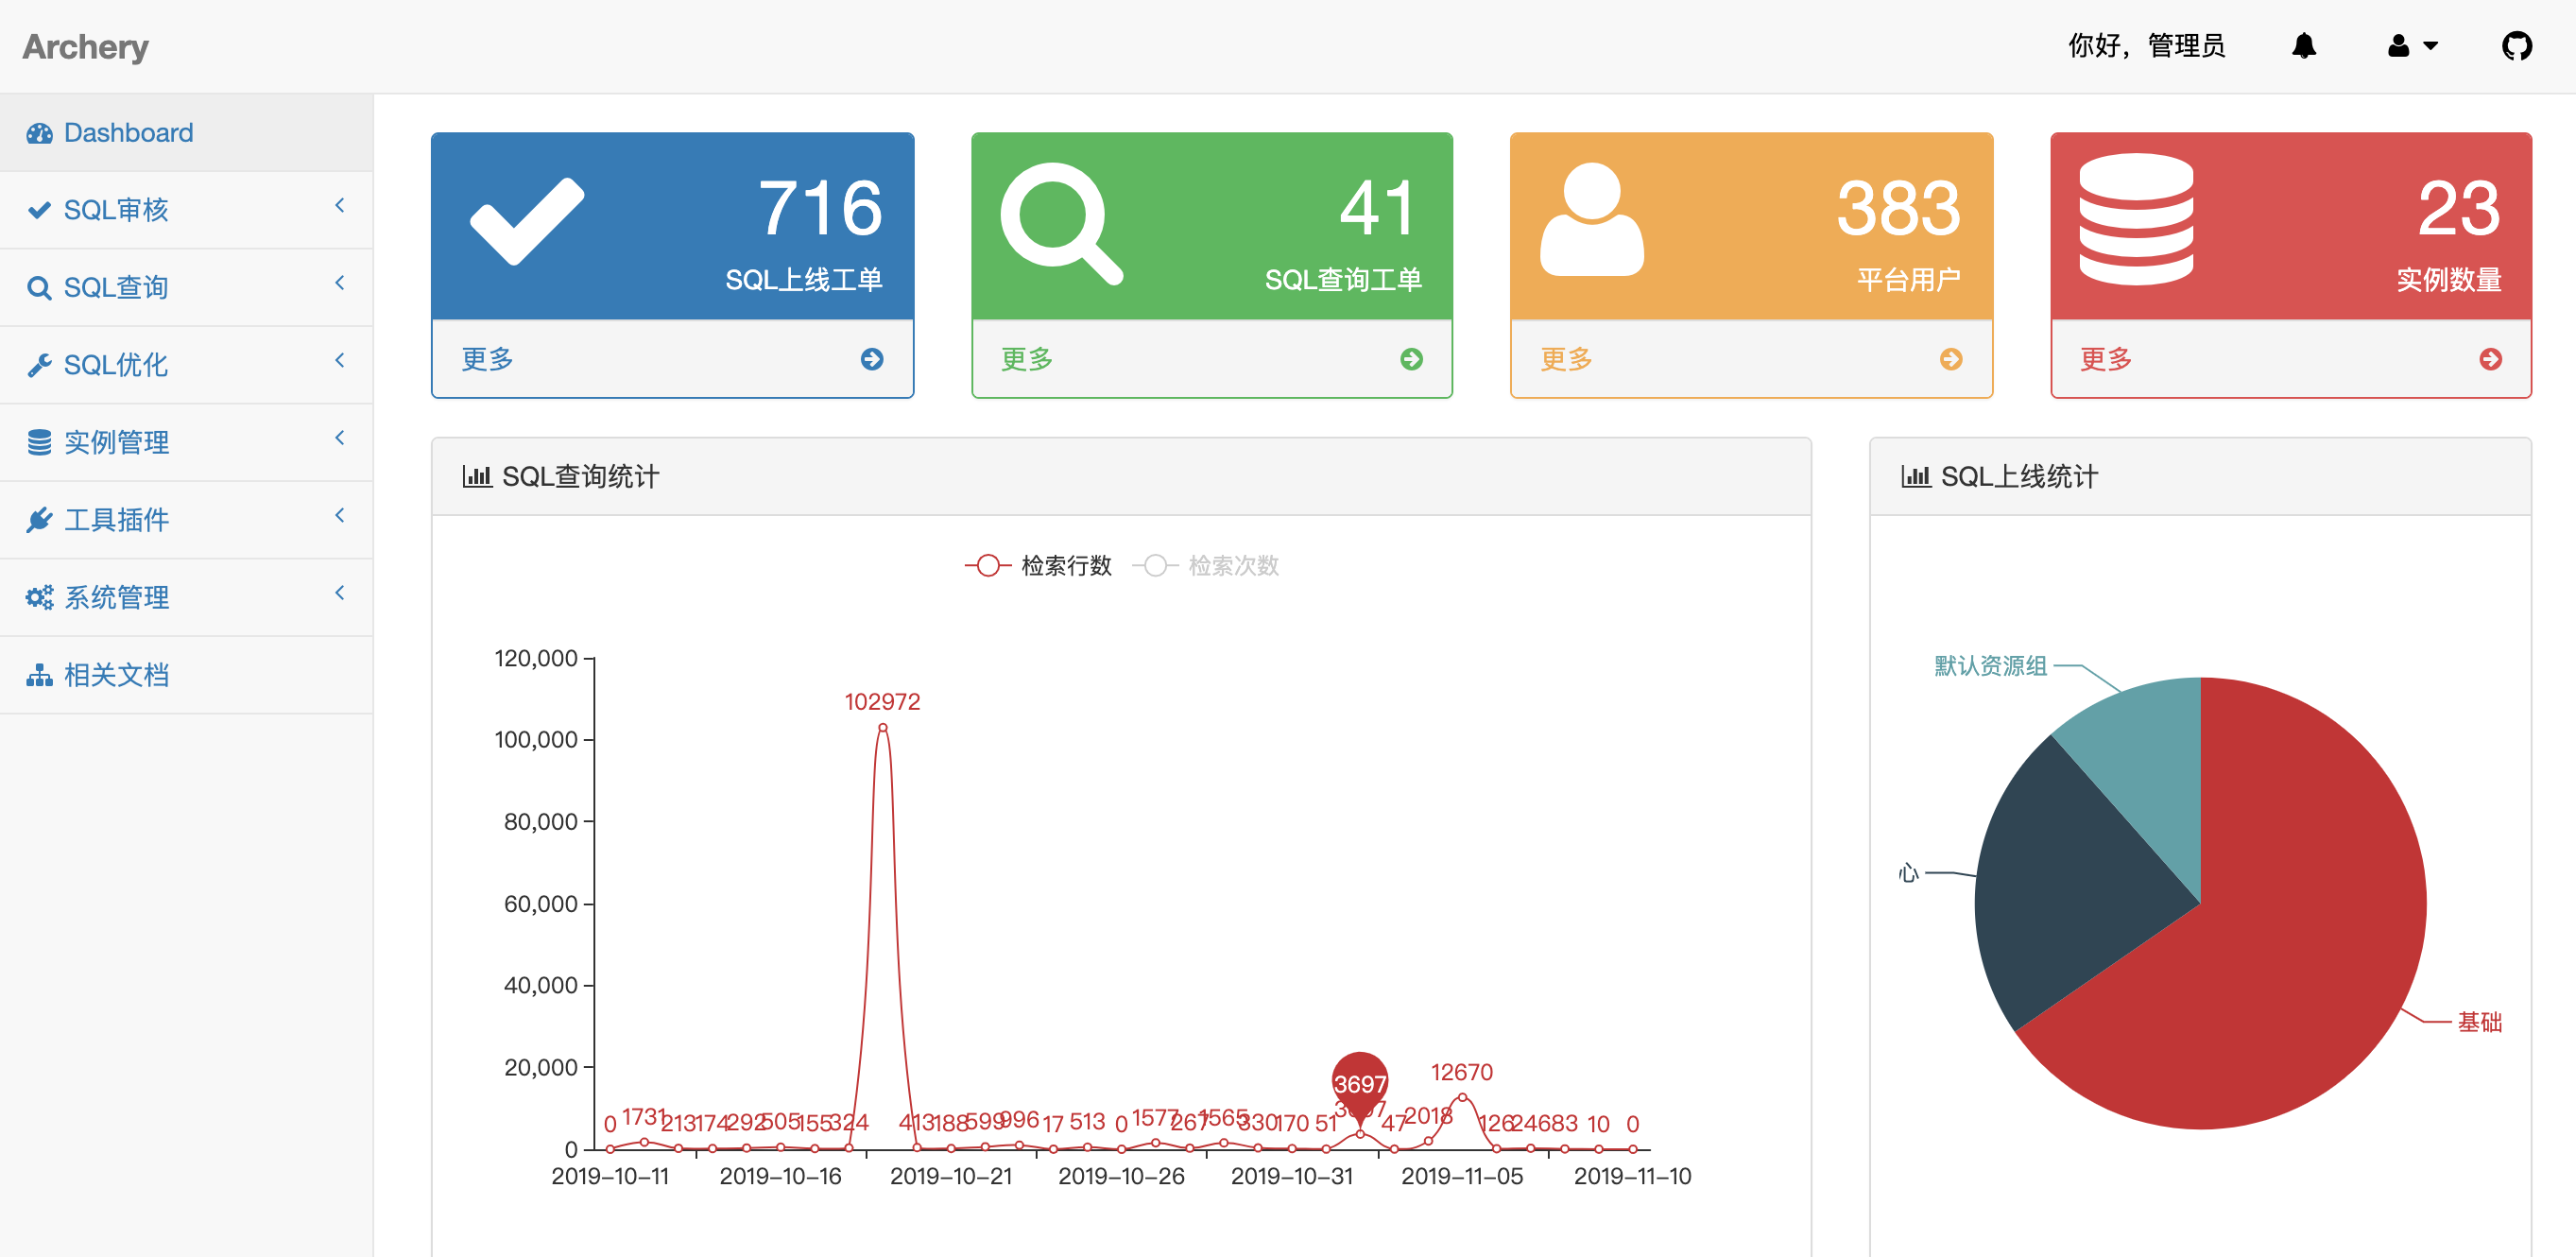Toggle the 检索行数 legend item
2576x1257 pixels.
click(1037, 565)
